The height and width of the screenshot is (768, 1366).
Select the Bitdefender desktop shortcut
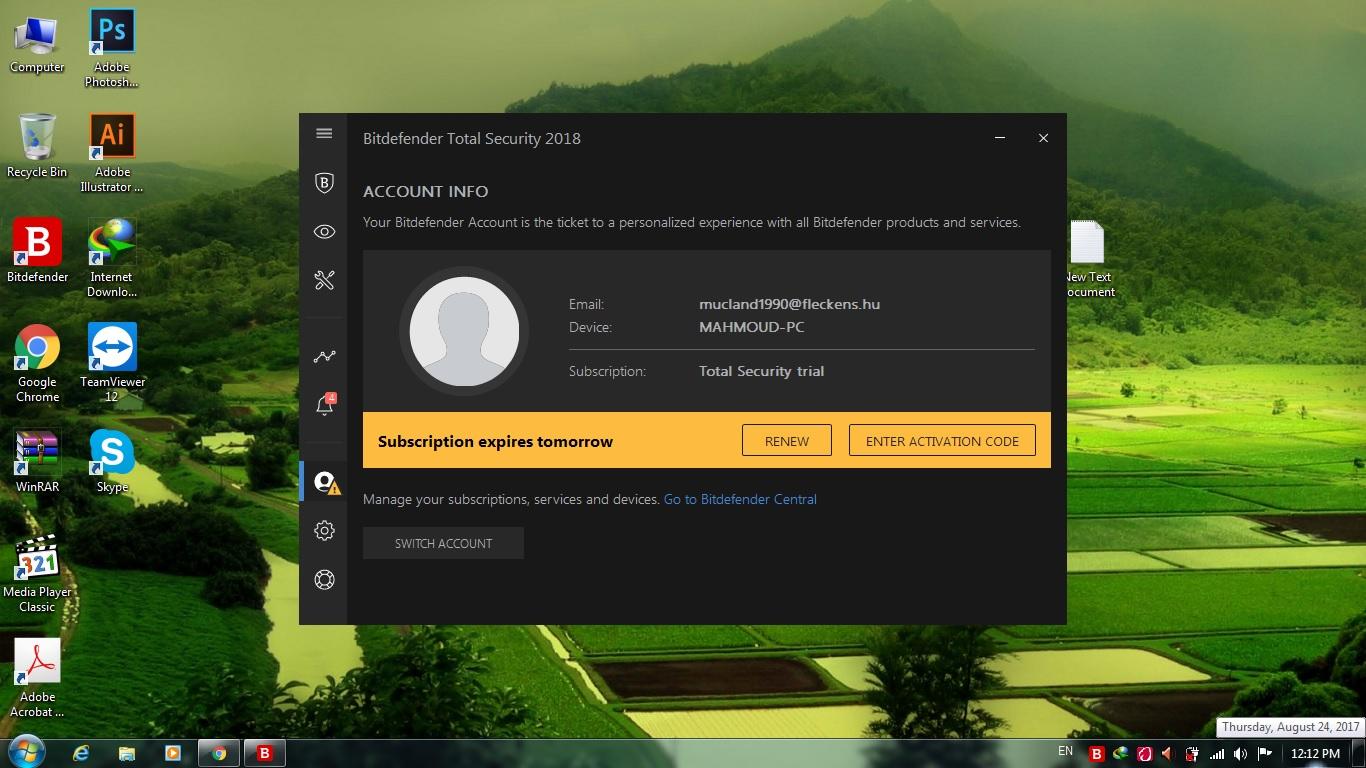click(x=37, y=251)
